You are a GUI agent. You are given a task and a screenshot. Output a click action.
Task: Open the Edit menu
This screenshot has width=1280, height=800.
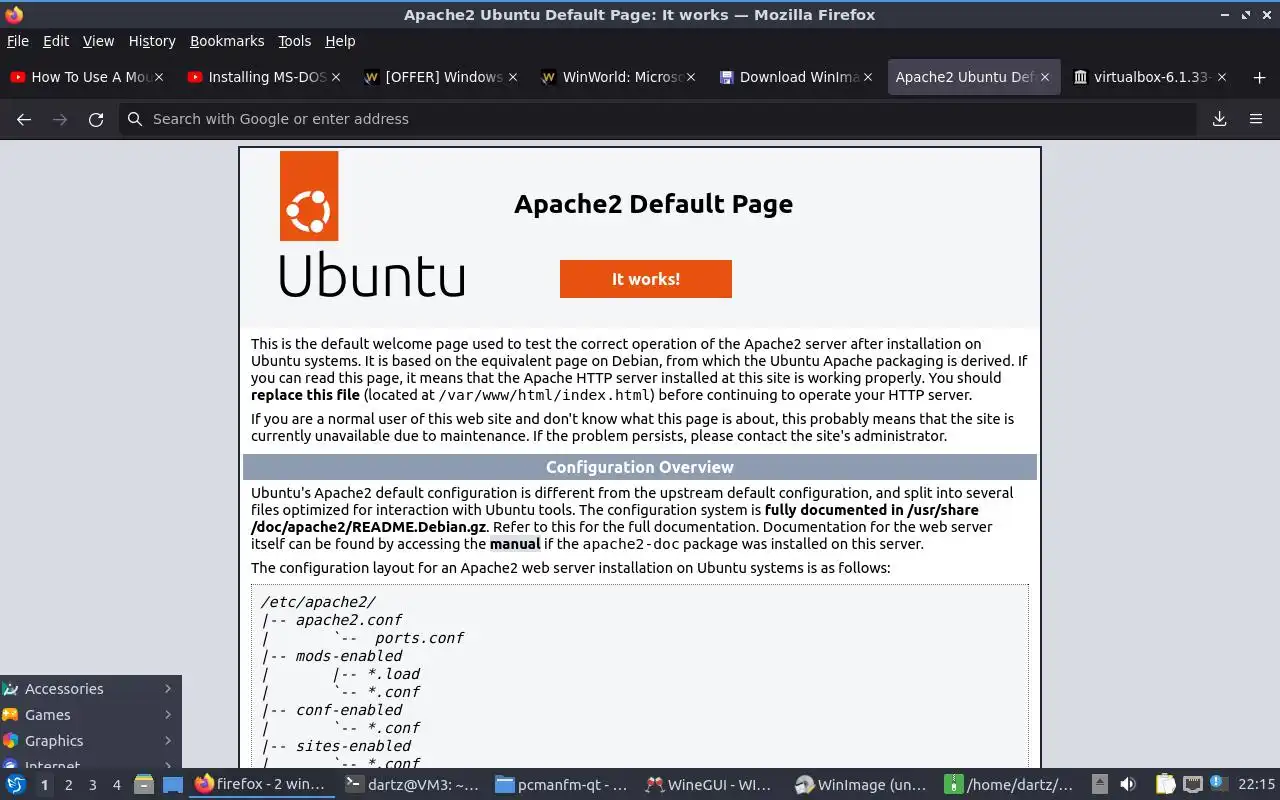click(56, 41)
